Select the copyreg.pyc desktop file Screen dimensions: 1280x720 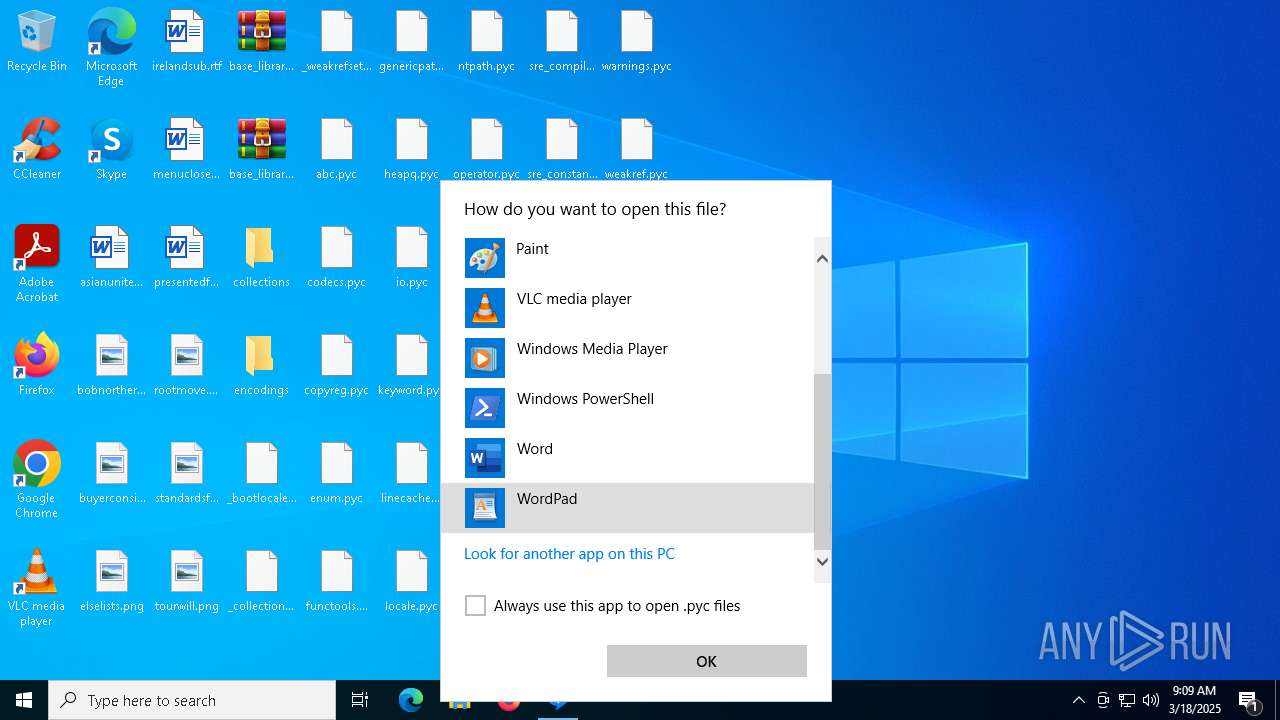click(x=337, y=366)
